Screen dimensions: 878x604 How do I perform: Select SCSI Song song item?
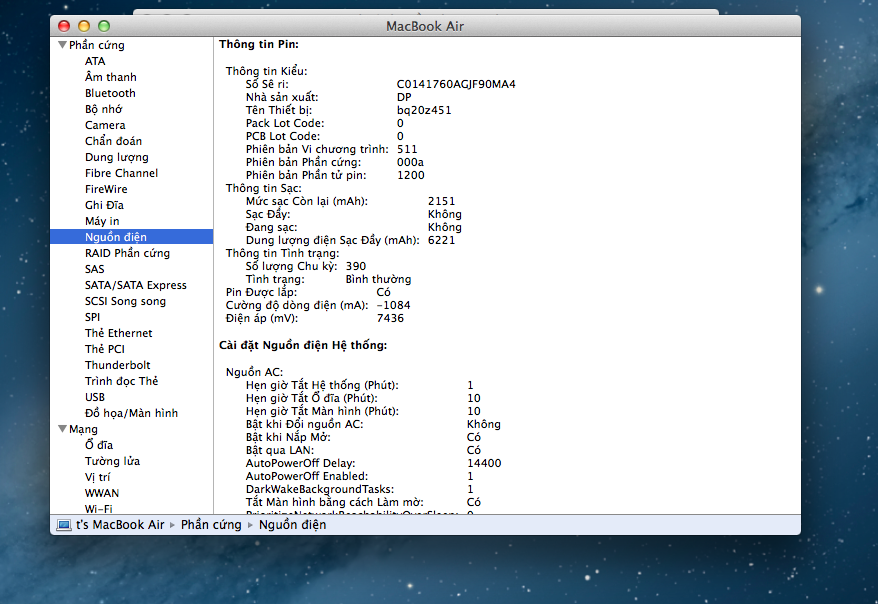[125, 301]
